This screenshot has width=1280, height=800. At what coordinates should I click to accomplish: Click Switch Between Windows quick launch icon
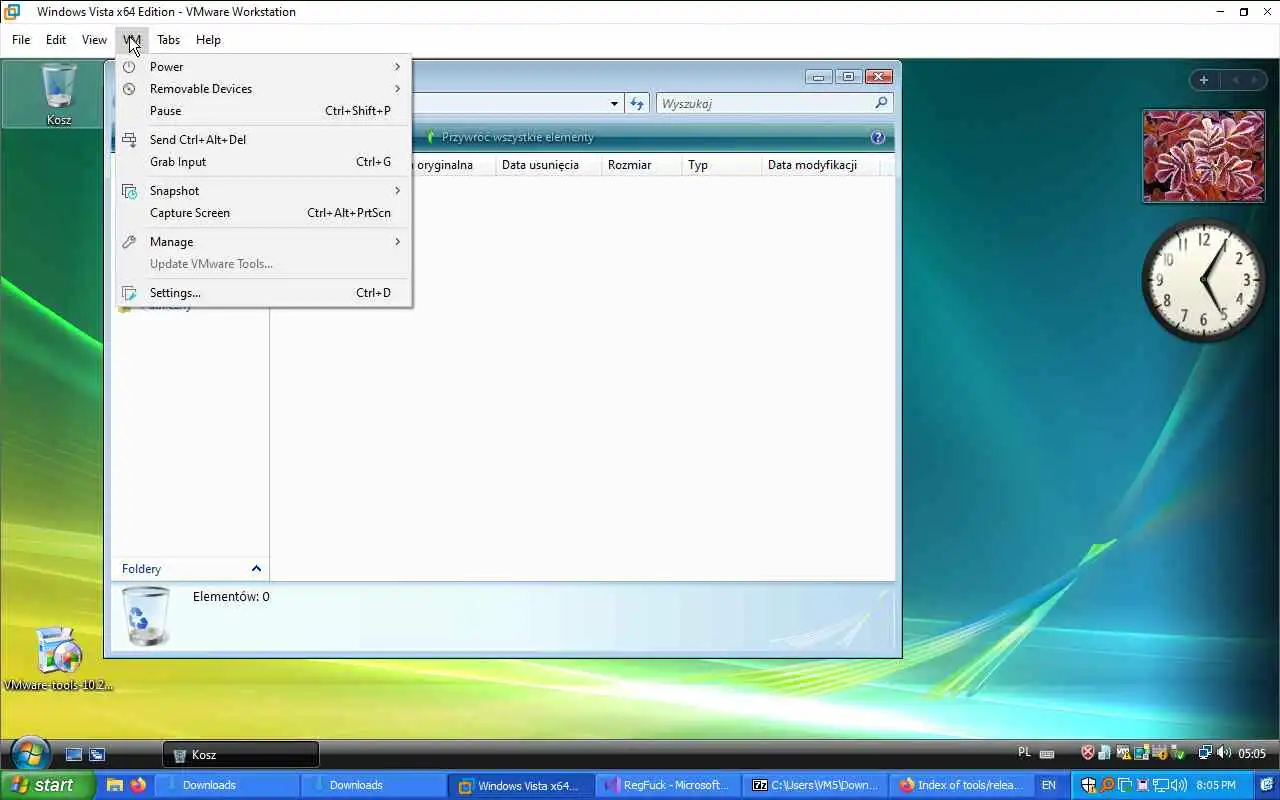coord(97,755)
